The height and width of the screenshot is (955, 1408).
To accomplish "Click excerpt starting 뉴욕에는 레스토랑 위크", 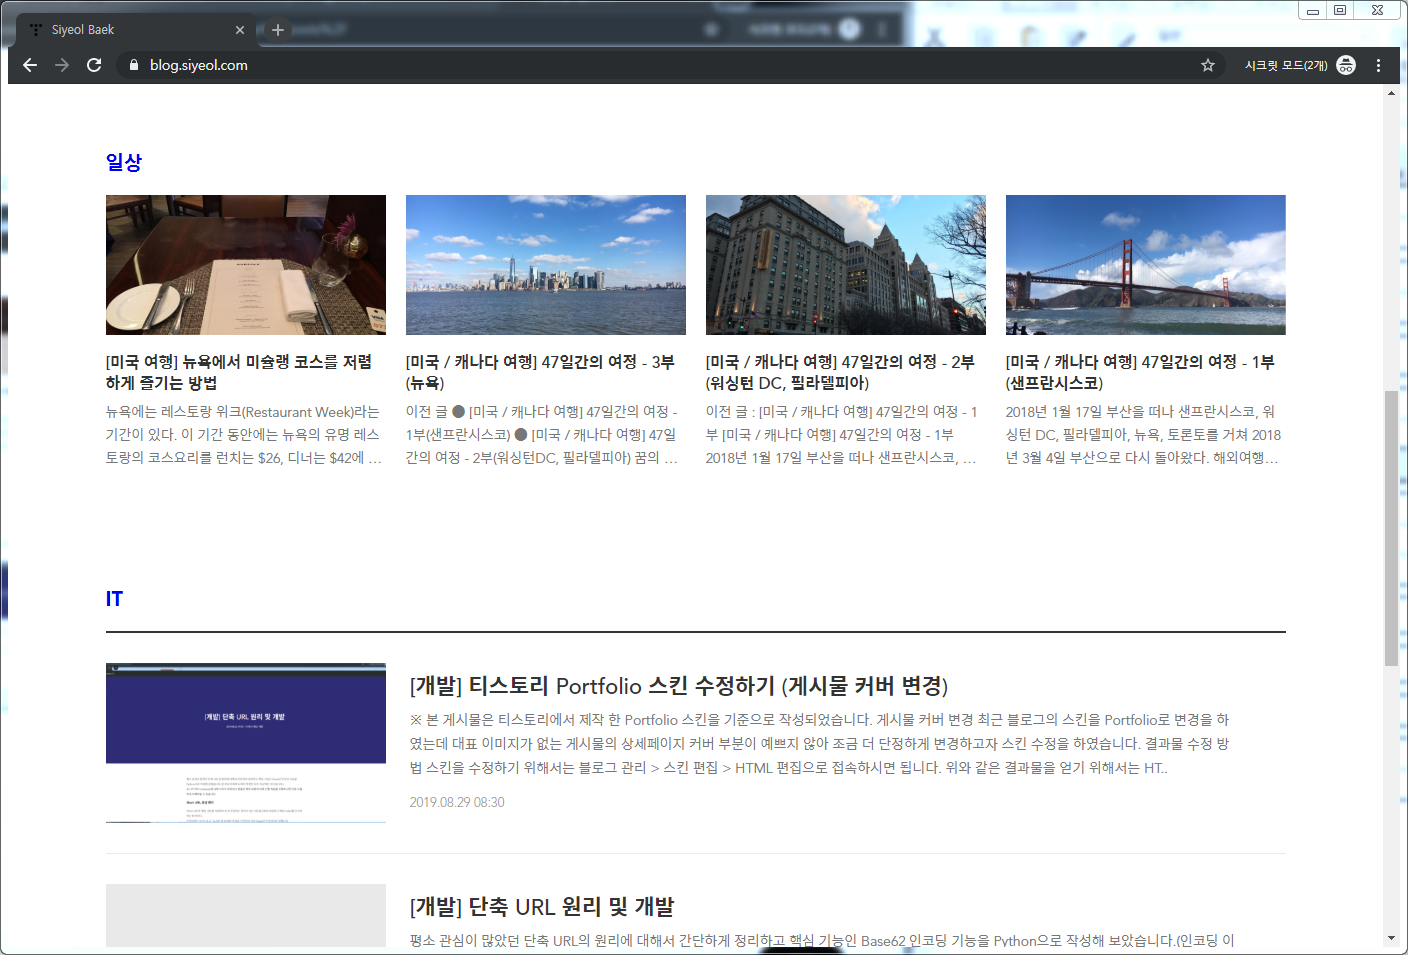I will pyautogui.click(x=244, y=435).
